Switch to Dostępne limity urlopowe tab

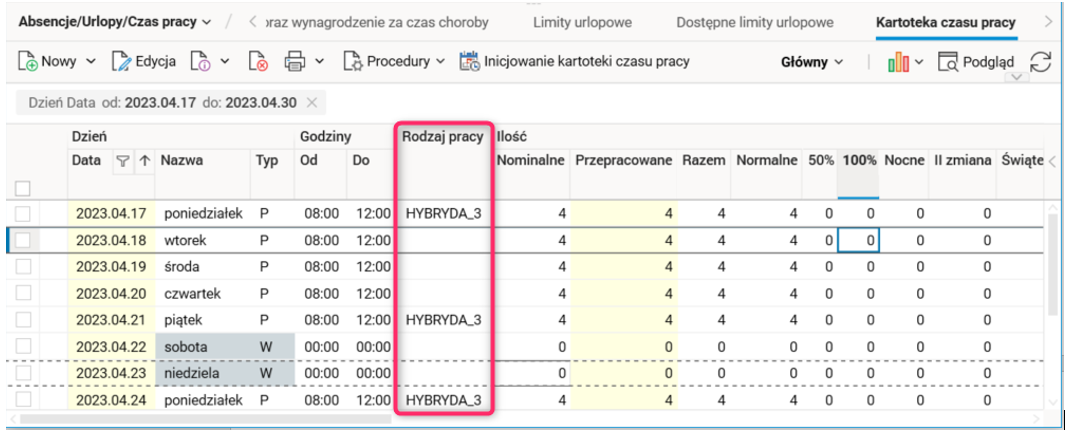click(x=755, y=23)
